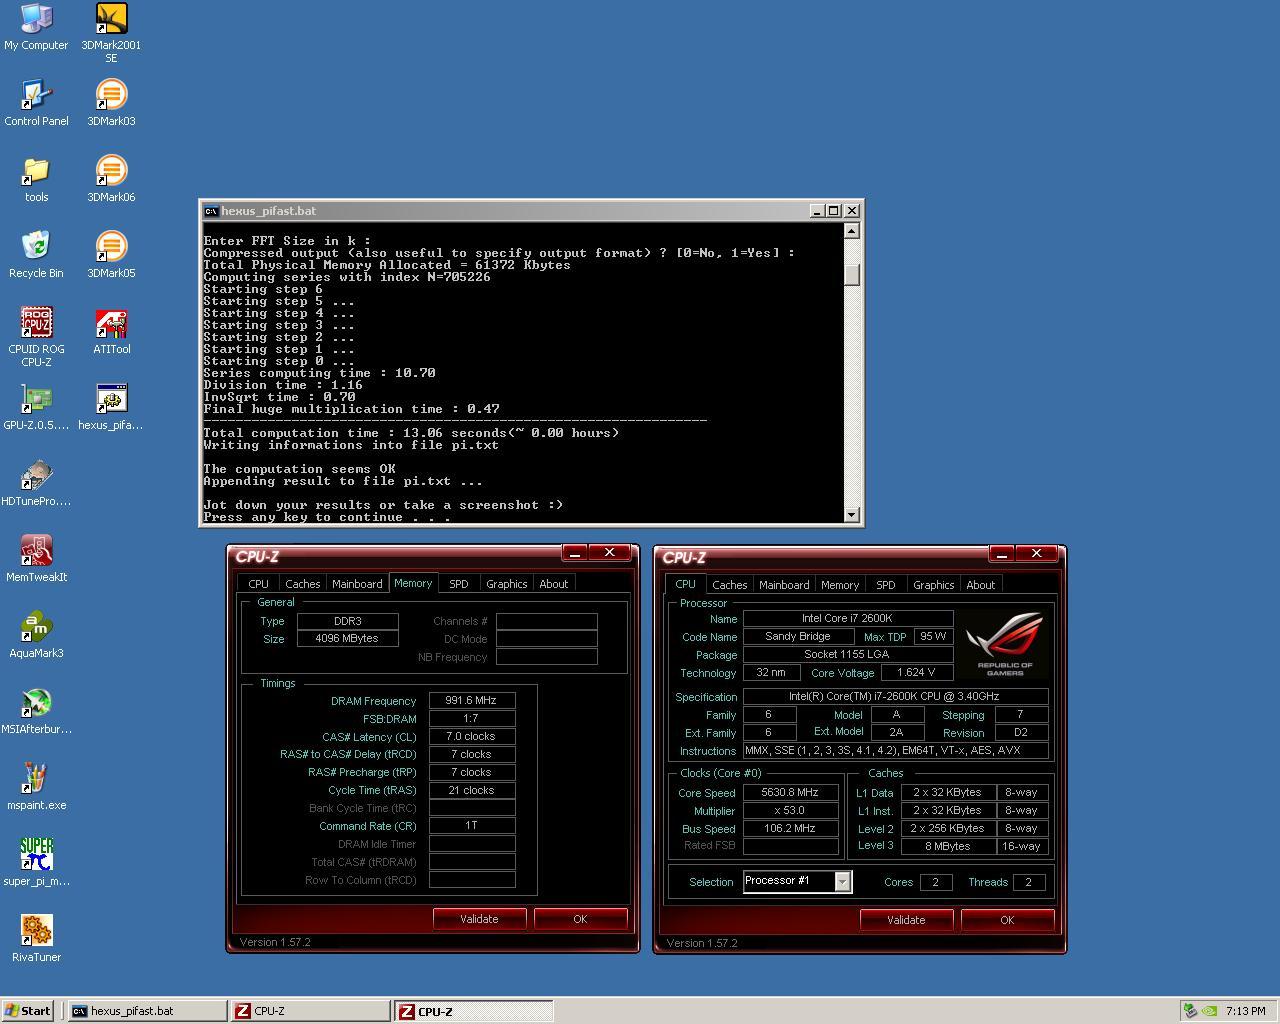Open the tools folder icon
Screen dimensions: 1280x1024
click(x=36, y=179)
